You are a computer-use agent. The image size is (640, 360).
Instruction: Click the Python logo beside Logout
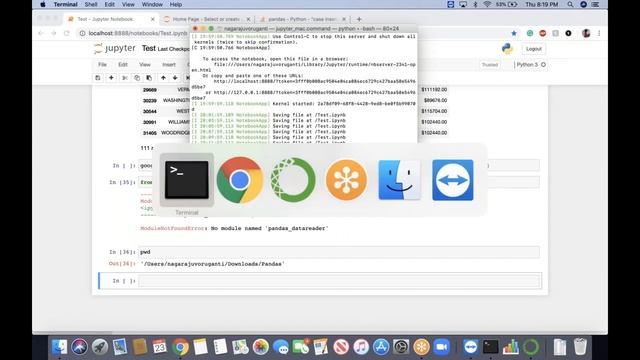[x=507, y=49]
